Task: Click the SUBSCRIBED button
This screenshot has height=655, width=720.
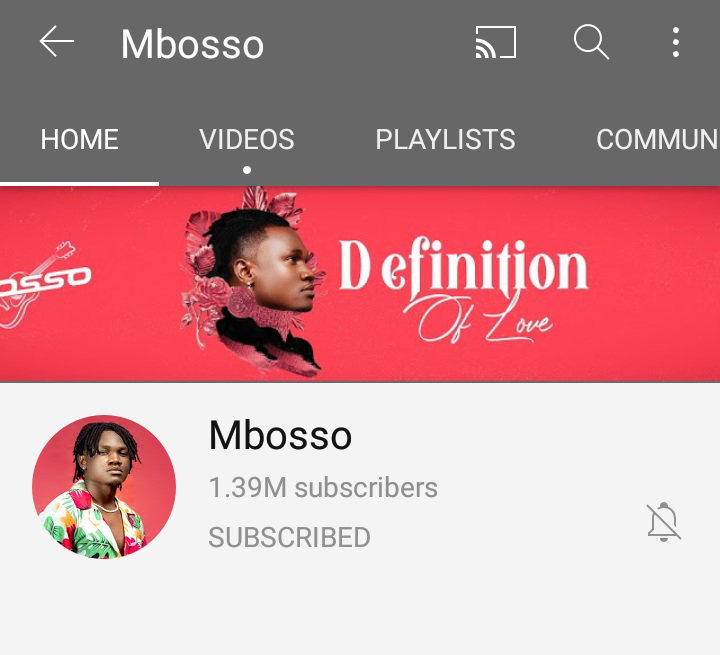Action: (x=289, y=537)
